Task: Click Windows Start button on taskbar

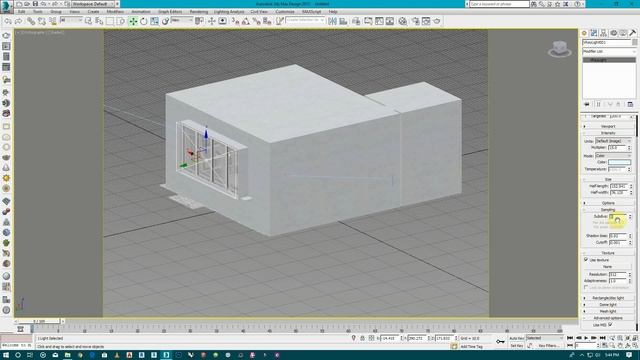Action: 6,355
